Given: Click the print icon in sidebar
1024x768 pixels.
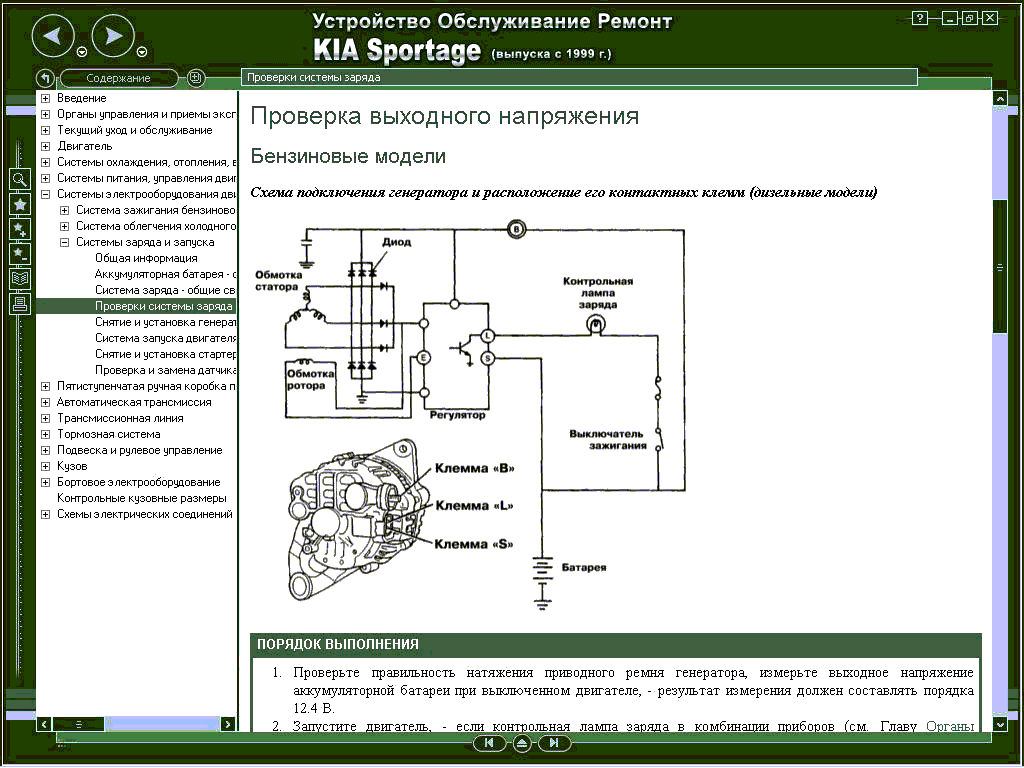Looking at the screenshot, I should 20,304.
